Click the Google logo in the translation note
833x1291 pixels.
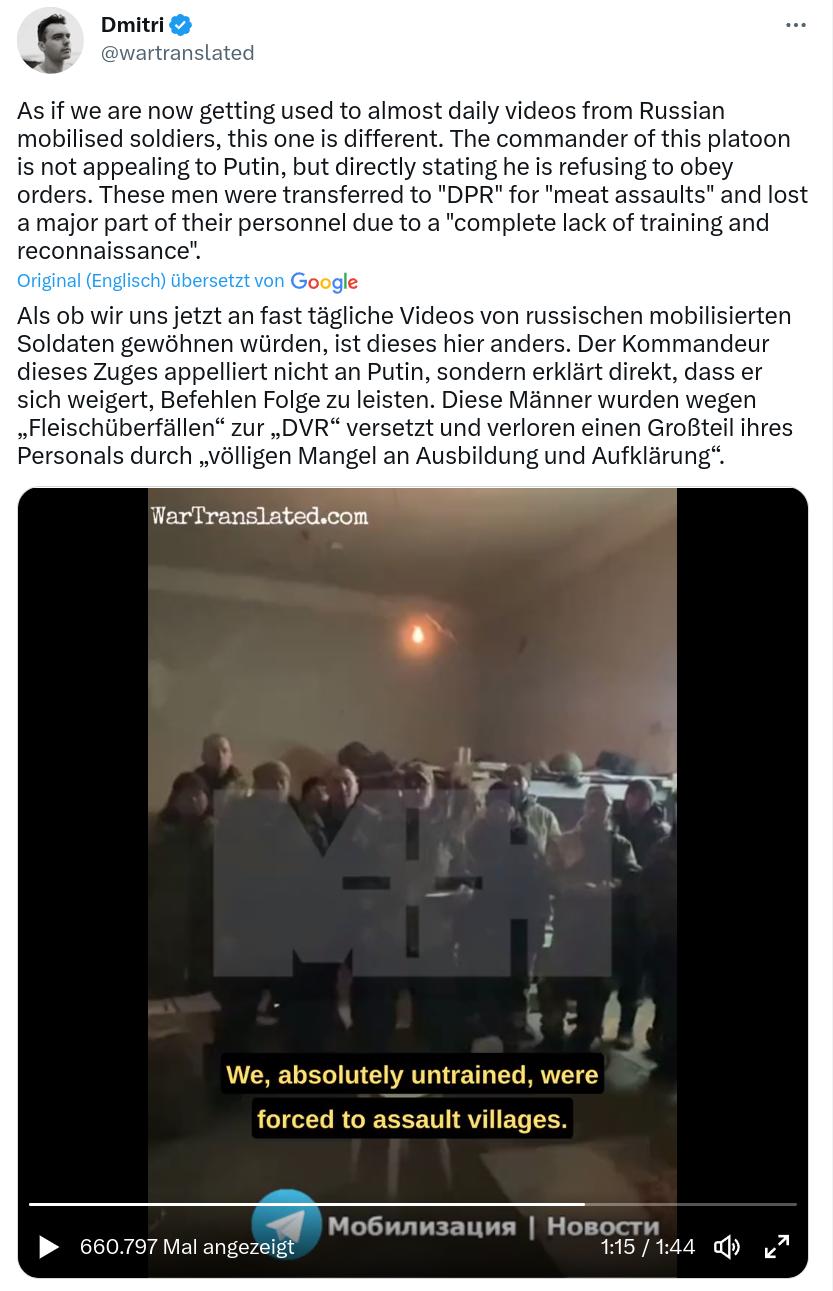pos(324,283)
